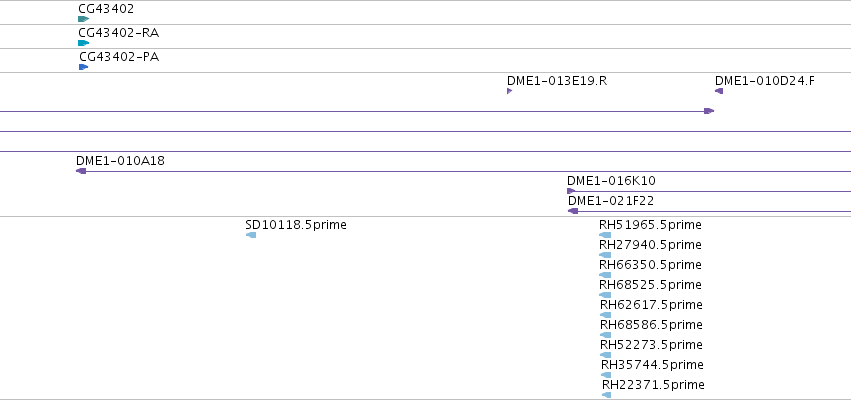Click the right-pointing arrowhead ending the long purple line
This screenshot has width=851, height=400.
click(x=709, y=111)
